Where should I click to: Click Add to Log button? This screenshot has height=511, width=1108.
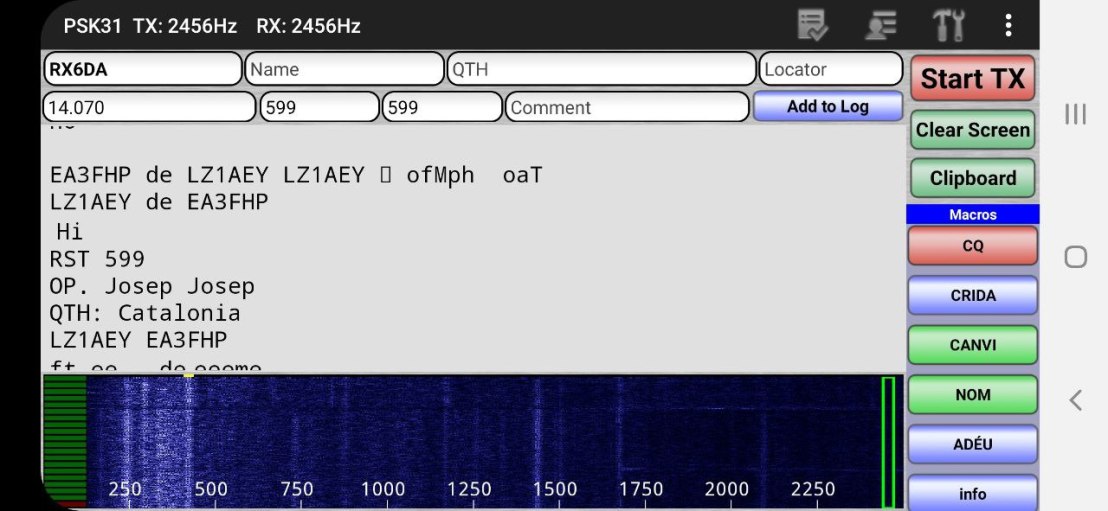coord(827,107)
